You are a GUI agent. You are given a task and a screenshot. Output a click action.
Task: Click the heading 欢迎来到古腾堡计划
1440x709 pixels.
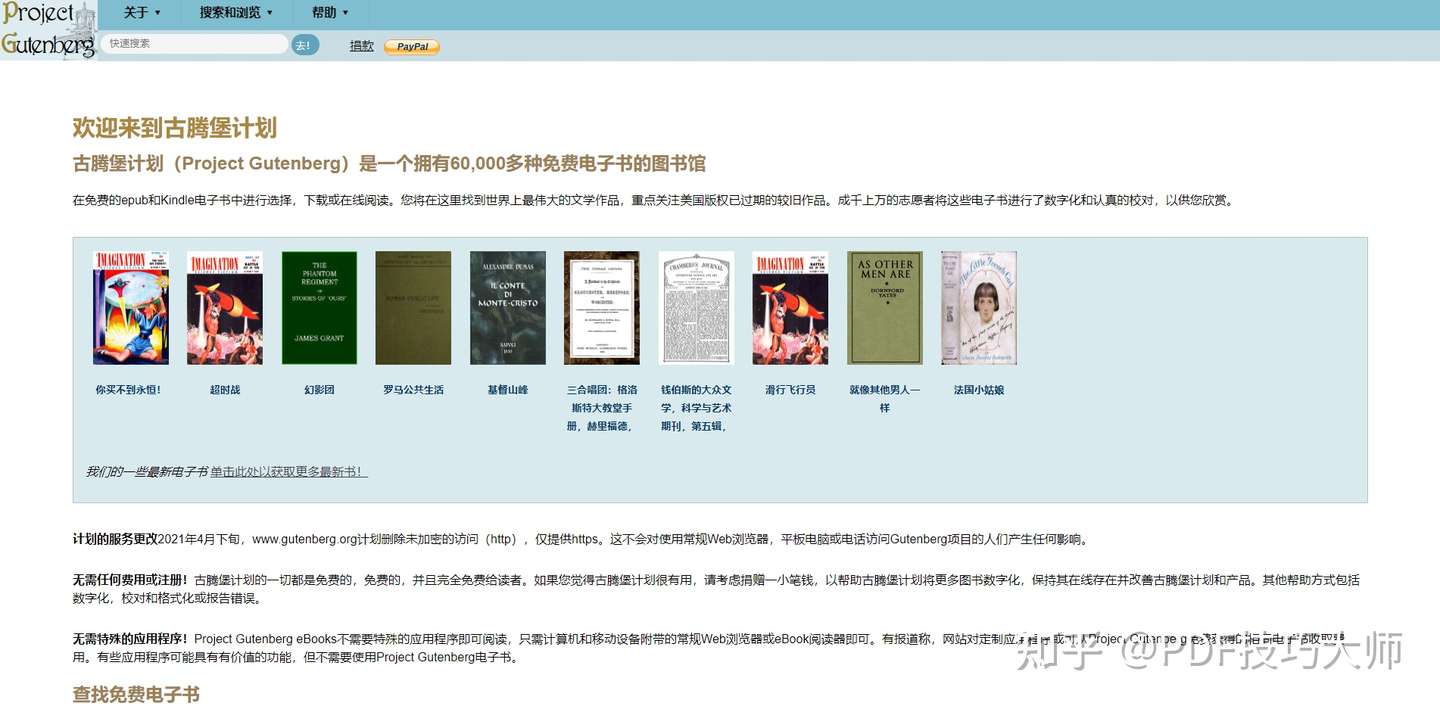pos(174,128)
